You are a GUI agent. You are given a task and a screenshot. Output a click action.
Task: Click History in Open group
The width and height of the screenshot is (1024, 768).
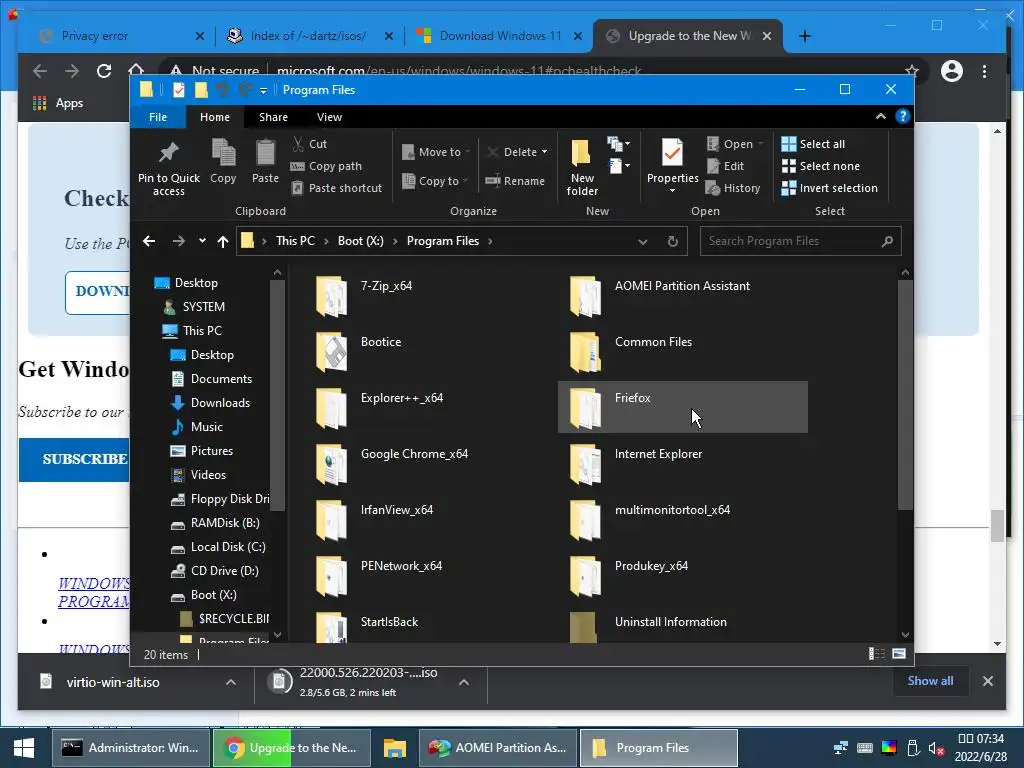coord(733,188)
